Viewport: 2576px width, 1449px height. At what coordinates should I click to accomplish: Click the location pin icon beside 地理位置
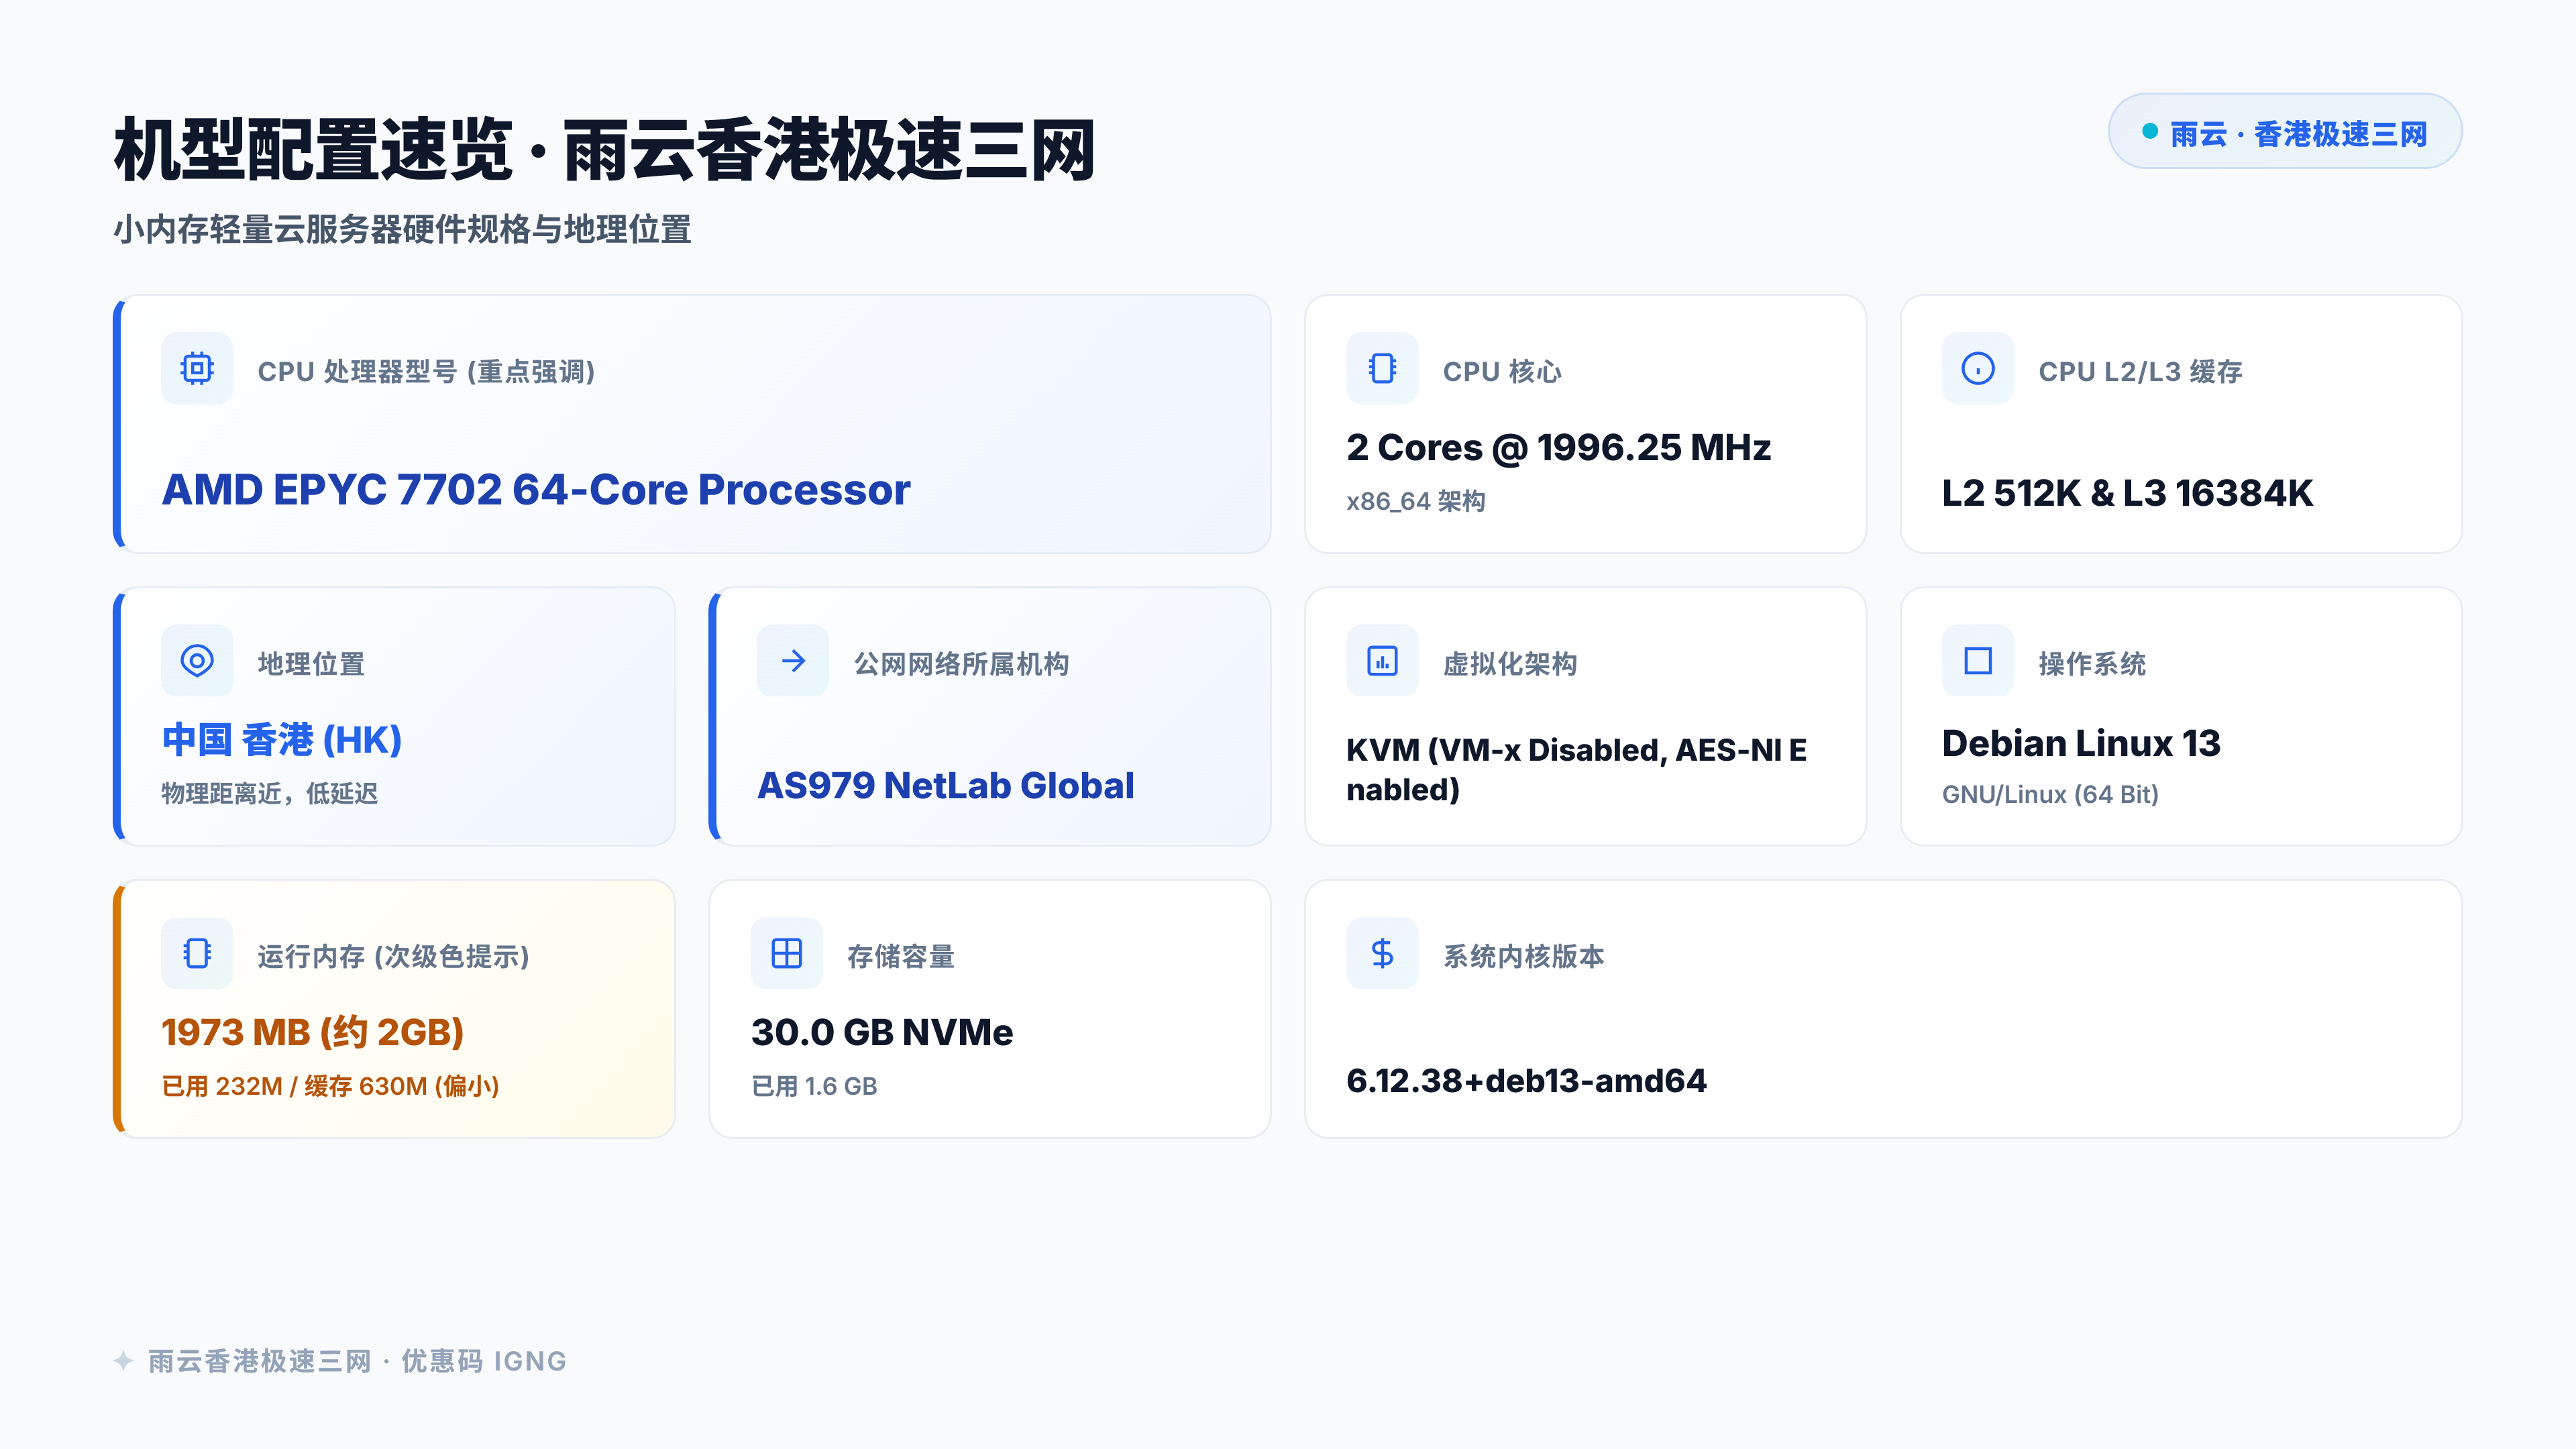coord(197,661)
